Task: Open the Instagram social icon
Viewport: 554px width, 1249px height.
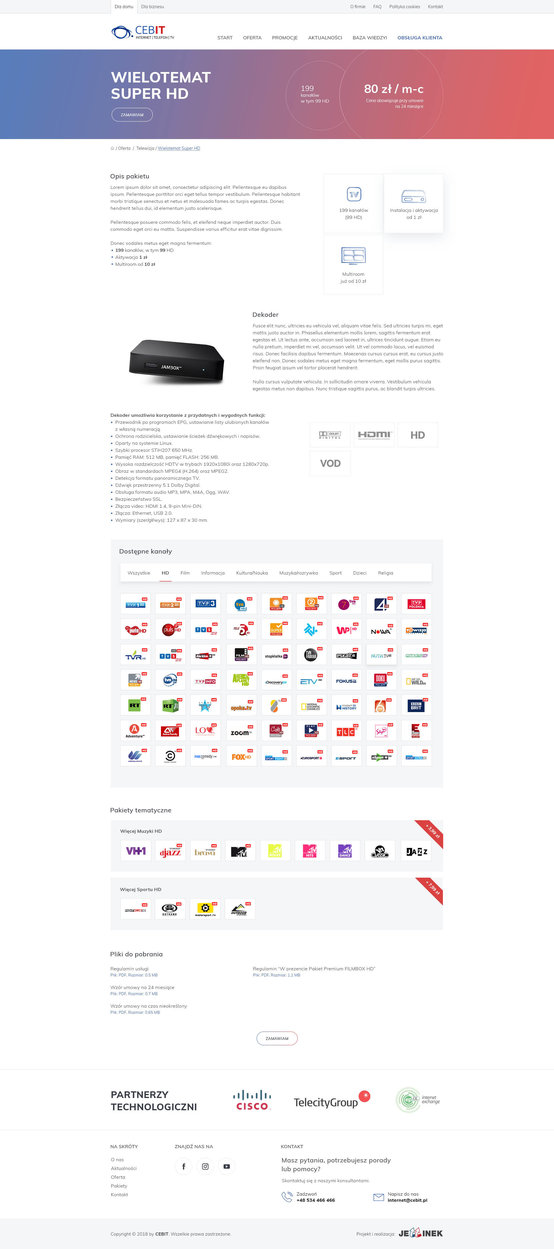Action: tap(205, 1166)
